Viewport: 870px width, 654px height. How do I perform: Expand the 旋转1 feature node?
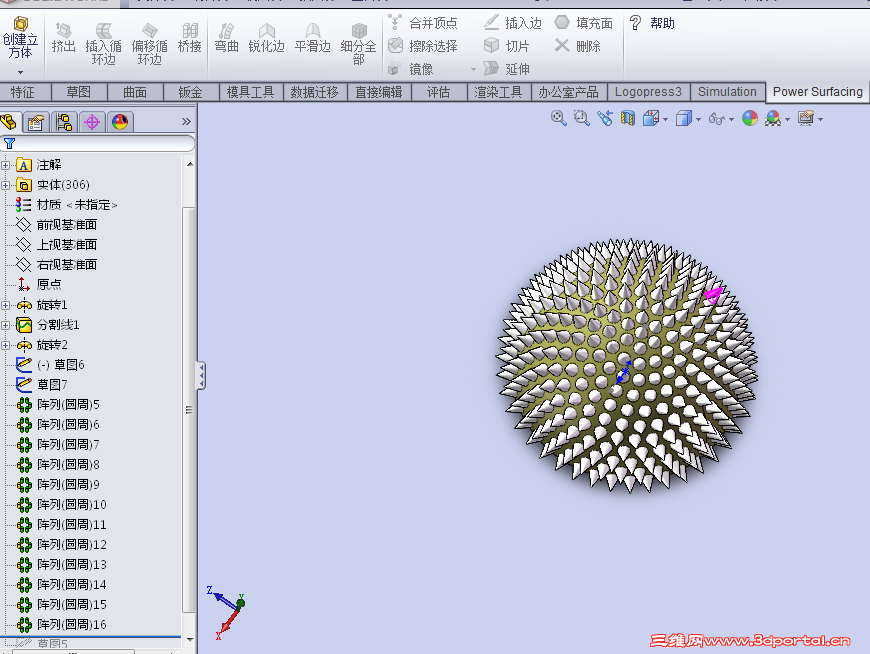click(x=6, y=305)
